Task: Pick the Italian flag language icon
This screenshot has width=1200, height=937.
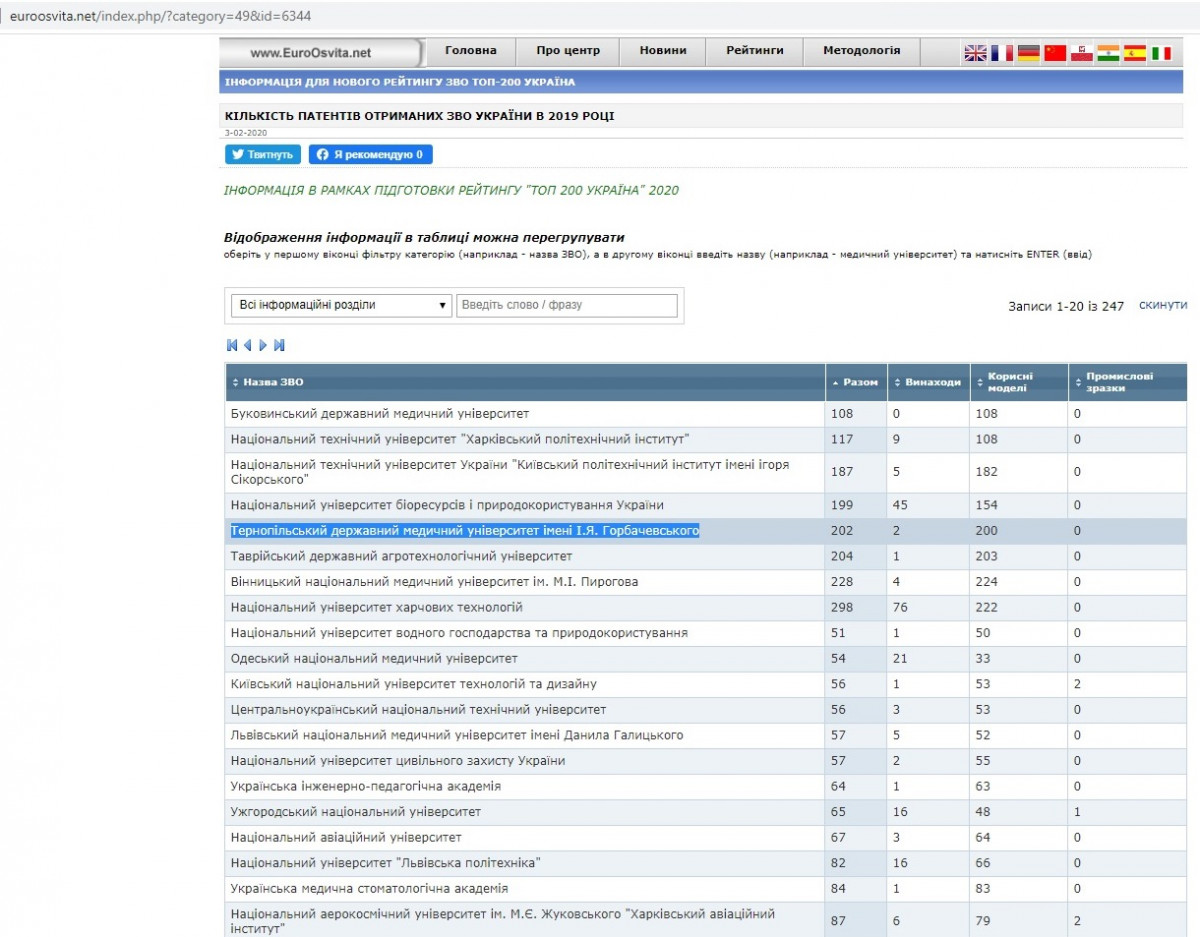Action: click(x=1161, y=53)
